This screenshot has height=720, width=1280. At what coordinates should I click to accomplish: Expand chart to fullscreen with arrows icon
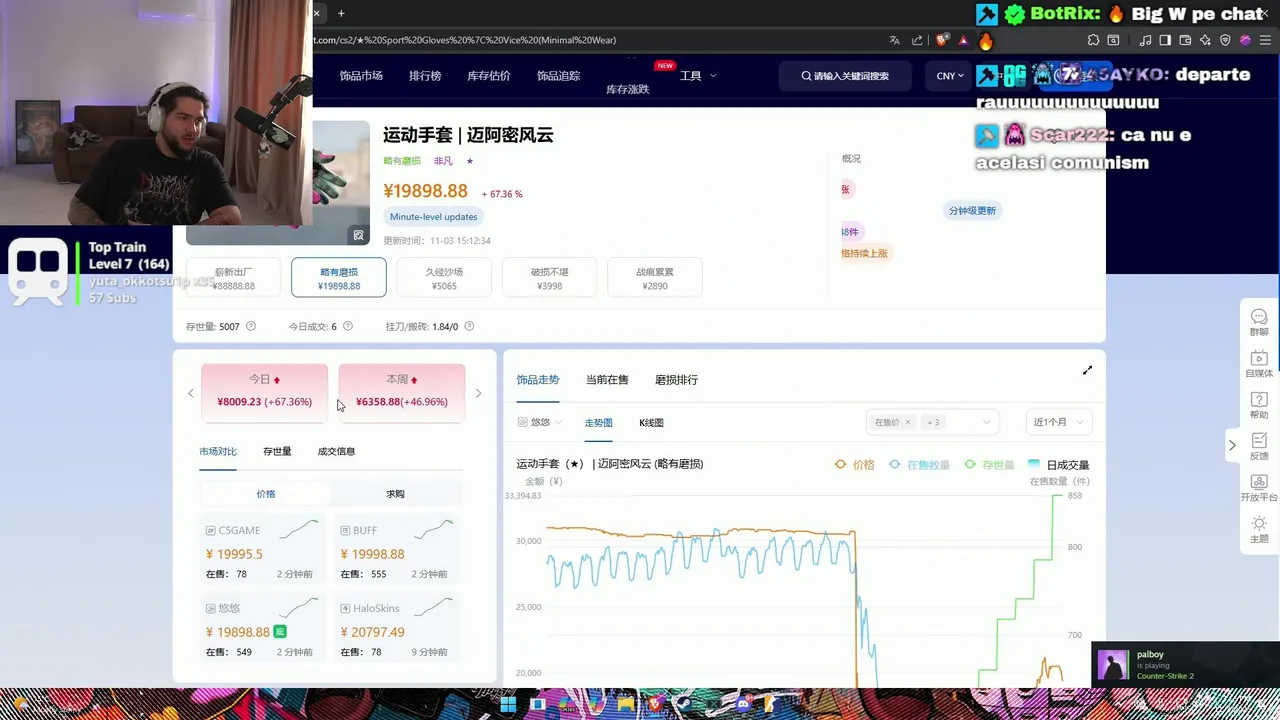tap(1087, 370)
